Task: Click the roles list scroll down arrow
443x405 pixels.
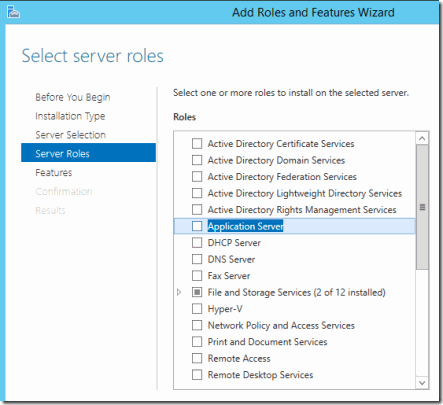Action: (422, 383)
